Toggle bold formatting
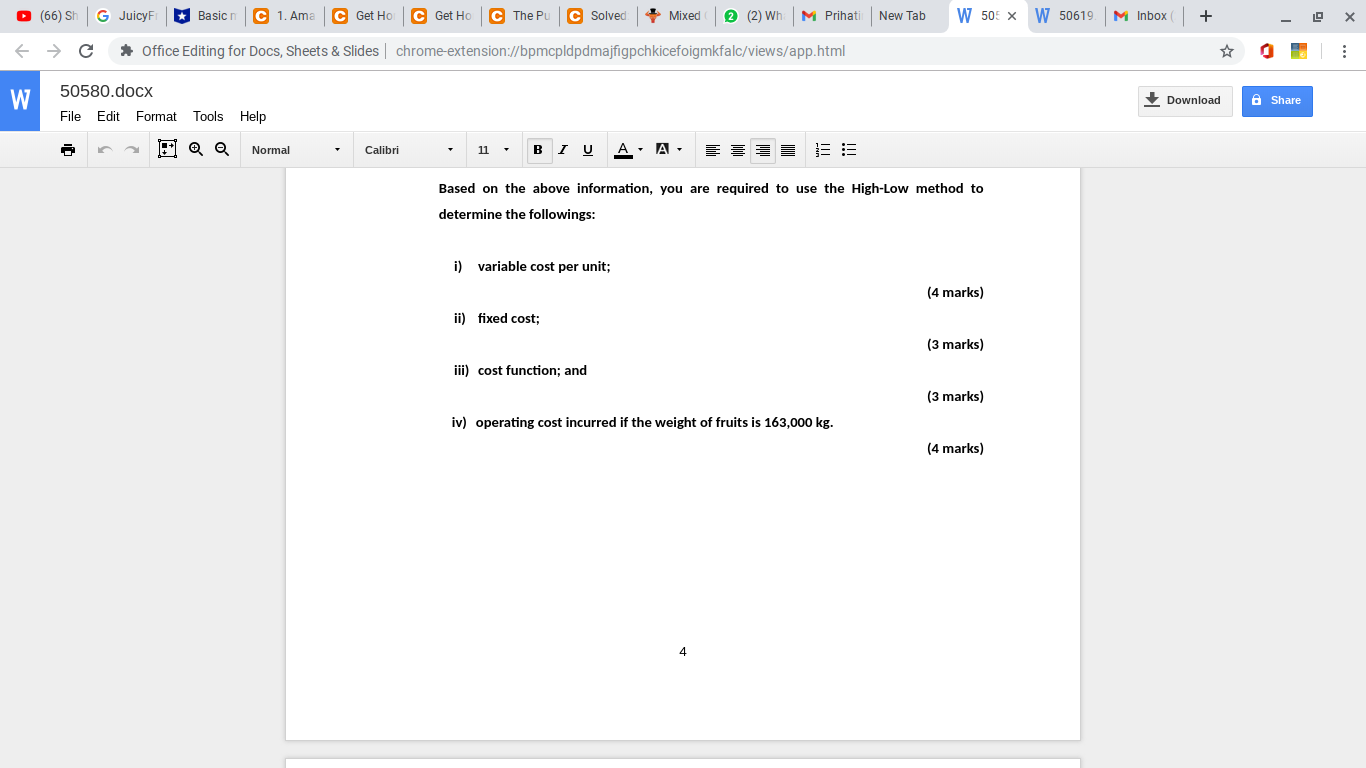Screen dimensions: 1366x768 point(538,150)
